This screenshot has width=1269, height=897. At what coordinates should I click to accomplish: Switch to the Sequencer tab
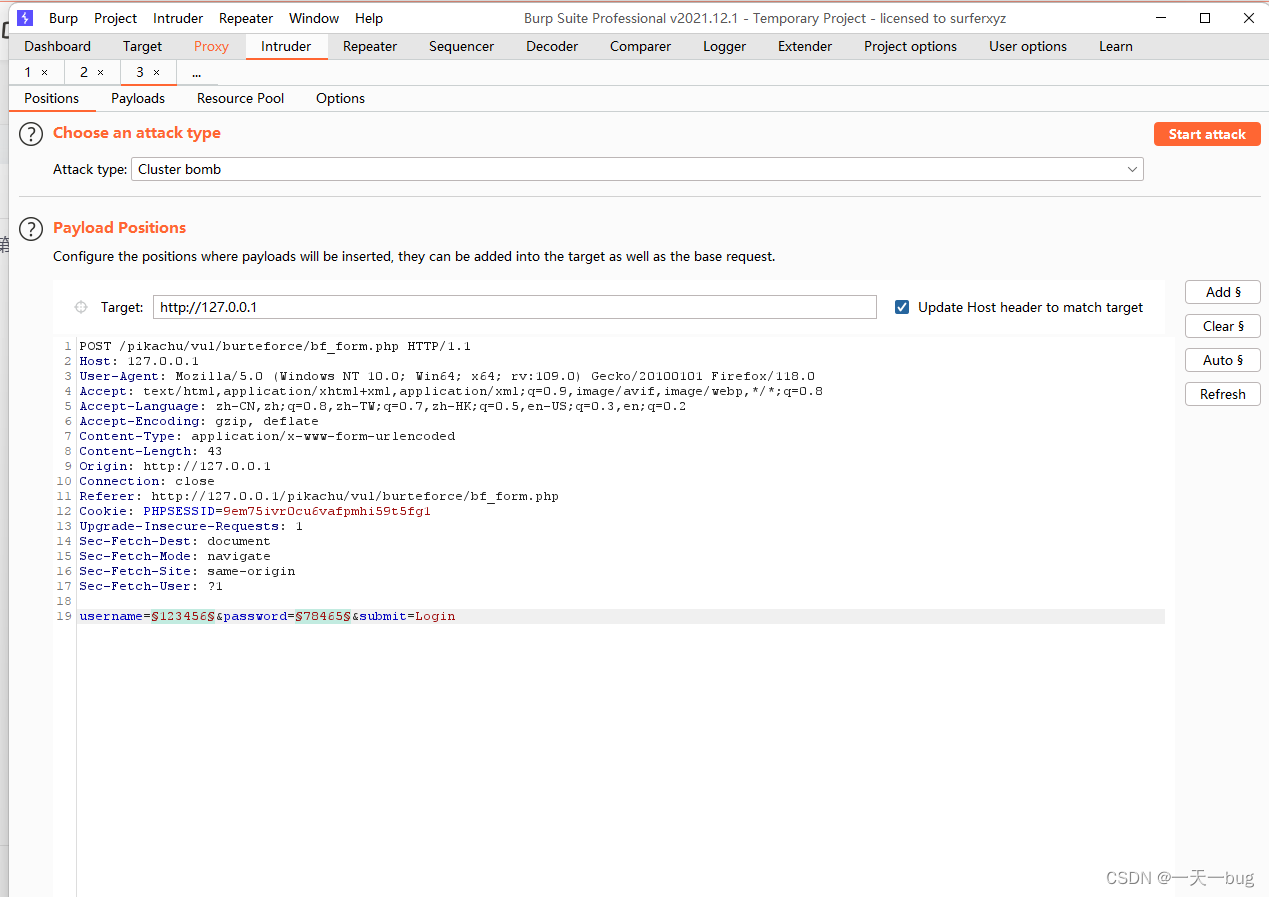[x=462, y=46]
